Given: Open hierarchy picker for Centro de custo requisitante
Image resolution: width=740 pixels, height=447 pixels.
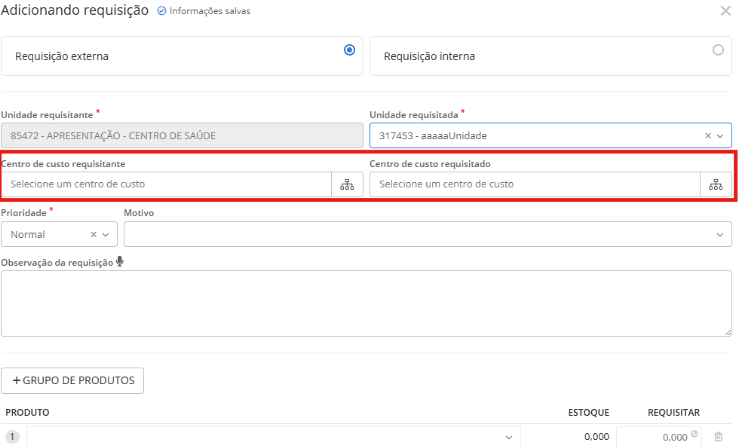Looking at the screenshot, I should click(x=347, y=185).
